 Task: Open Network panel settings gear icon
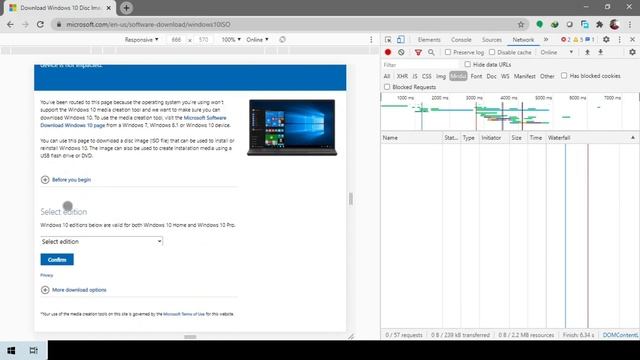tap(632, 52)
